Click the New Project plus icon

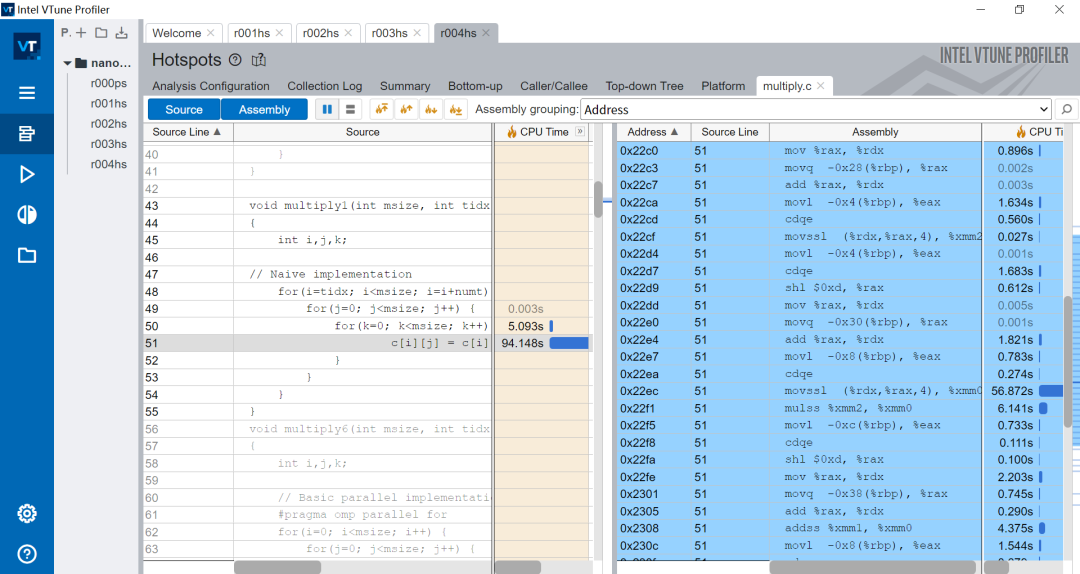click(81, 32)
